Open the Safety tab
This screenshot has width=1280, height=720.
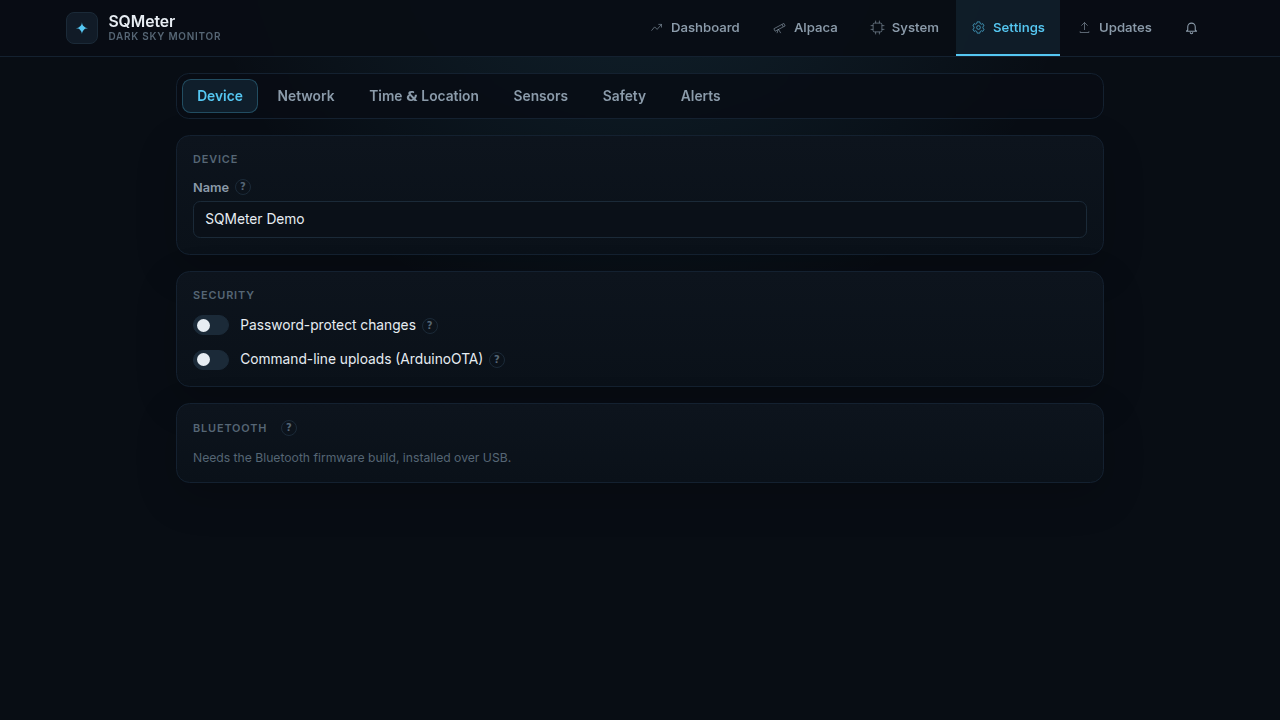pos(624,96)
